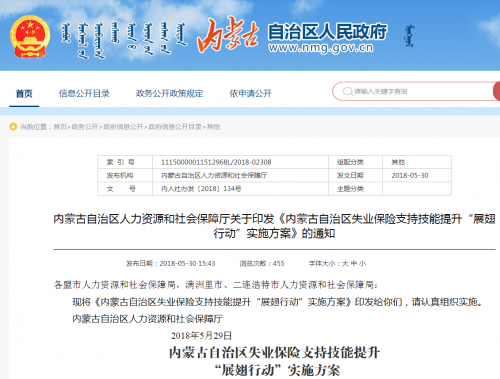Click the 自治区人民政府 header title
Viewport: 500px width, 379px height.
(x=327, y=32)
